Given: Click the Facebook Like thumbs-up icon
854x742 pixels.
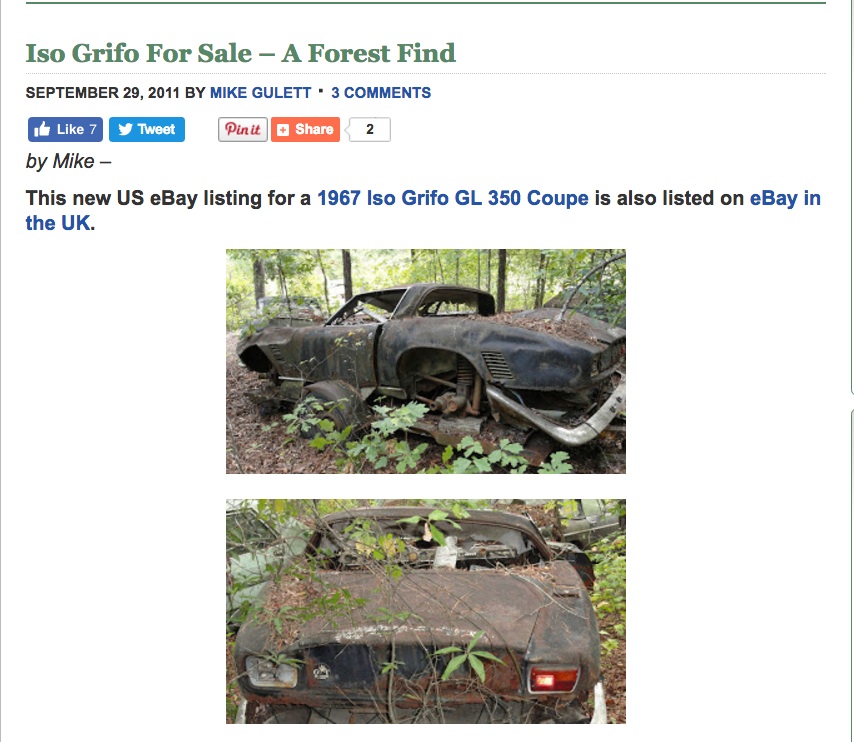Looking at the screenshot, I should coord(42,129).
